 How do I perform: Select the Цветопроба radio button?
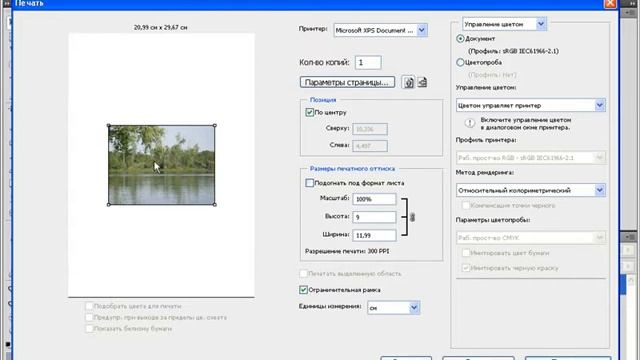460,62
